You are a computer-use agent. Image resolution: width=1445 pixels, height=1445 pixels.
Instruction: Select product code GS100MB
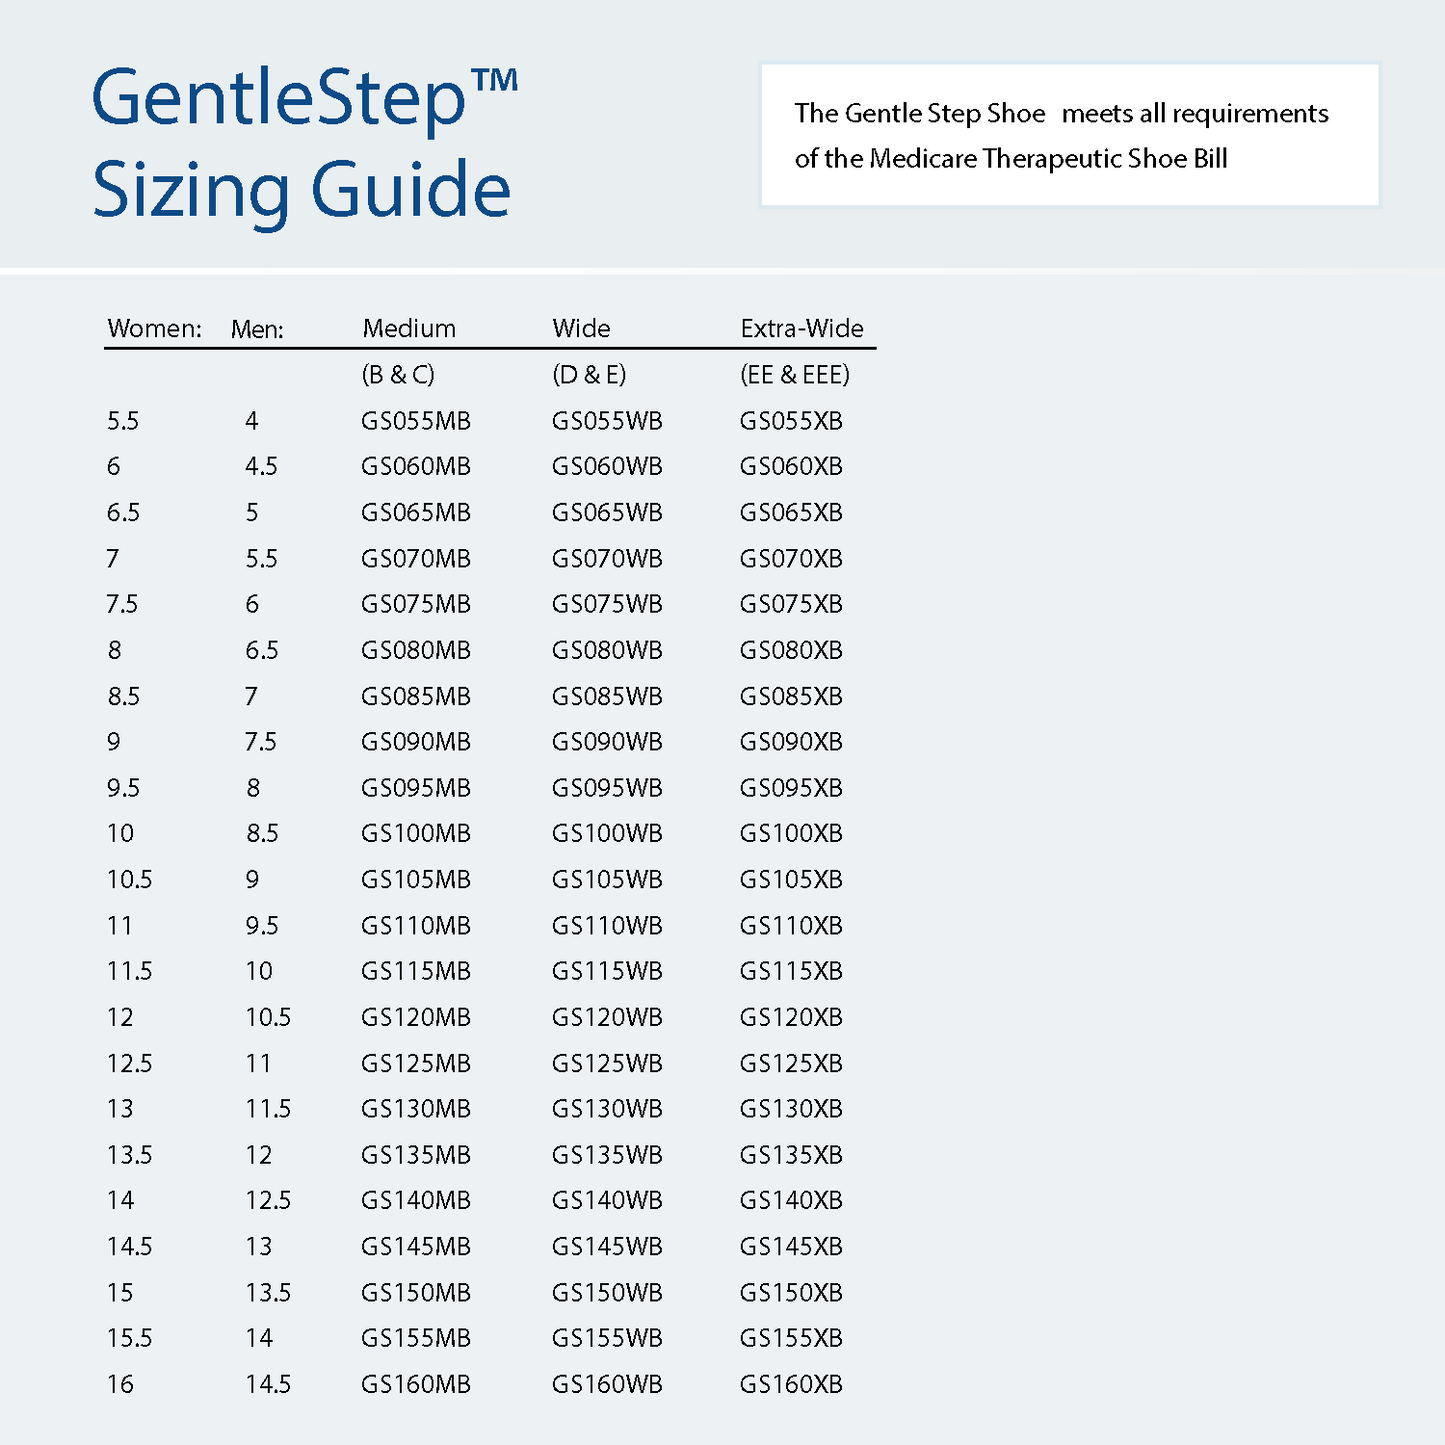click(416, 834)
